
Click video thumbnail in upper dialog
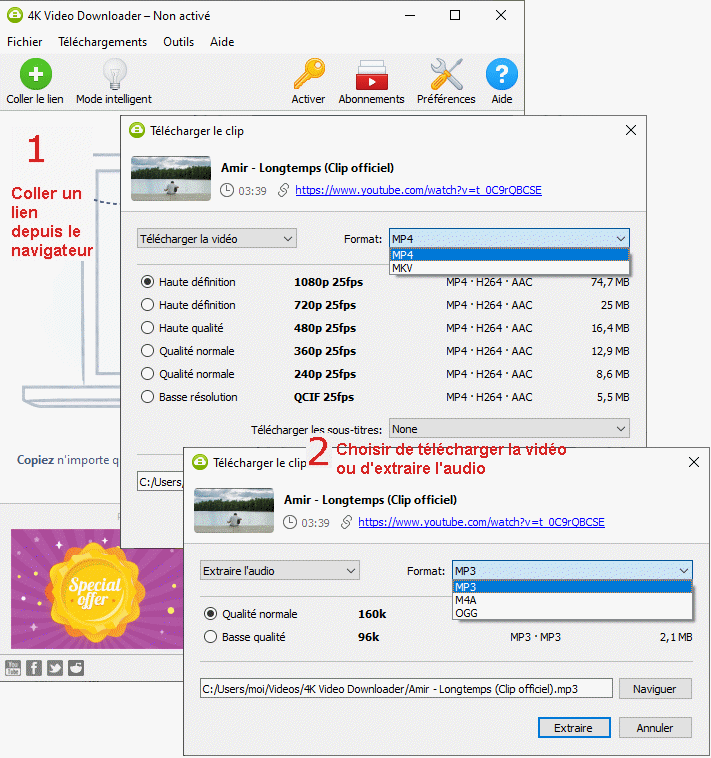(171, 178)
